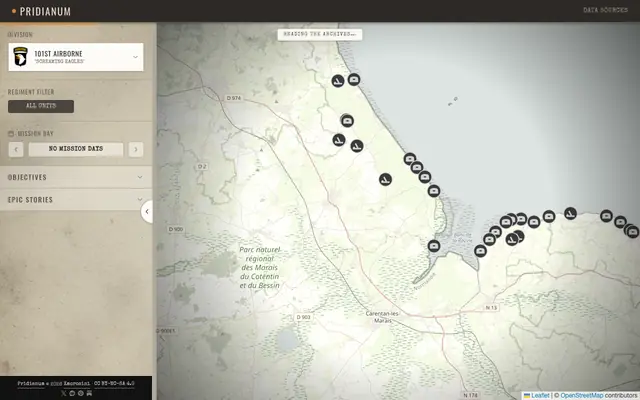Click the Parc naturel régional map label
The height and width of the screenshot is (400, 640).
[260, 267]
